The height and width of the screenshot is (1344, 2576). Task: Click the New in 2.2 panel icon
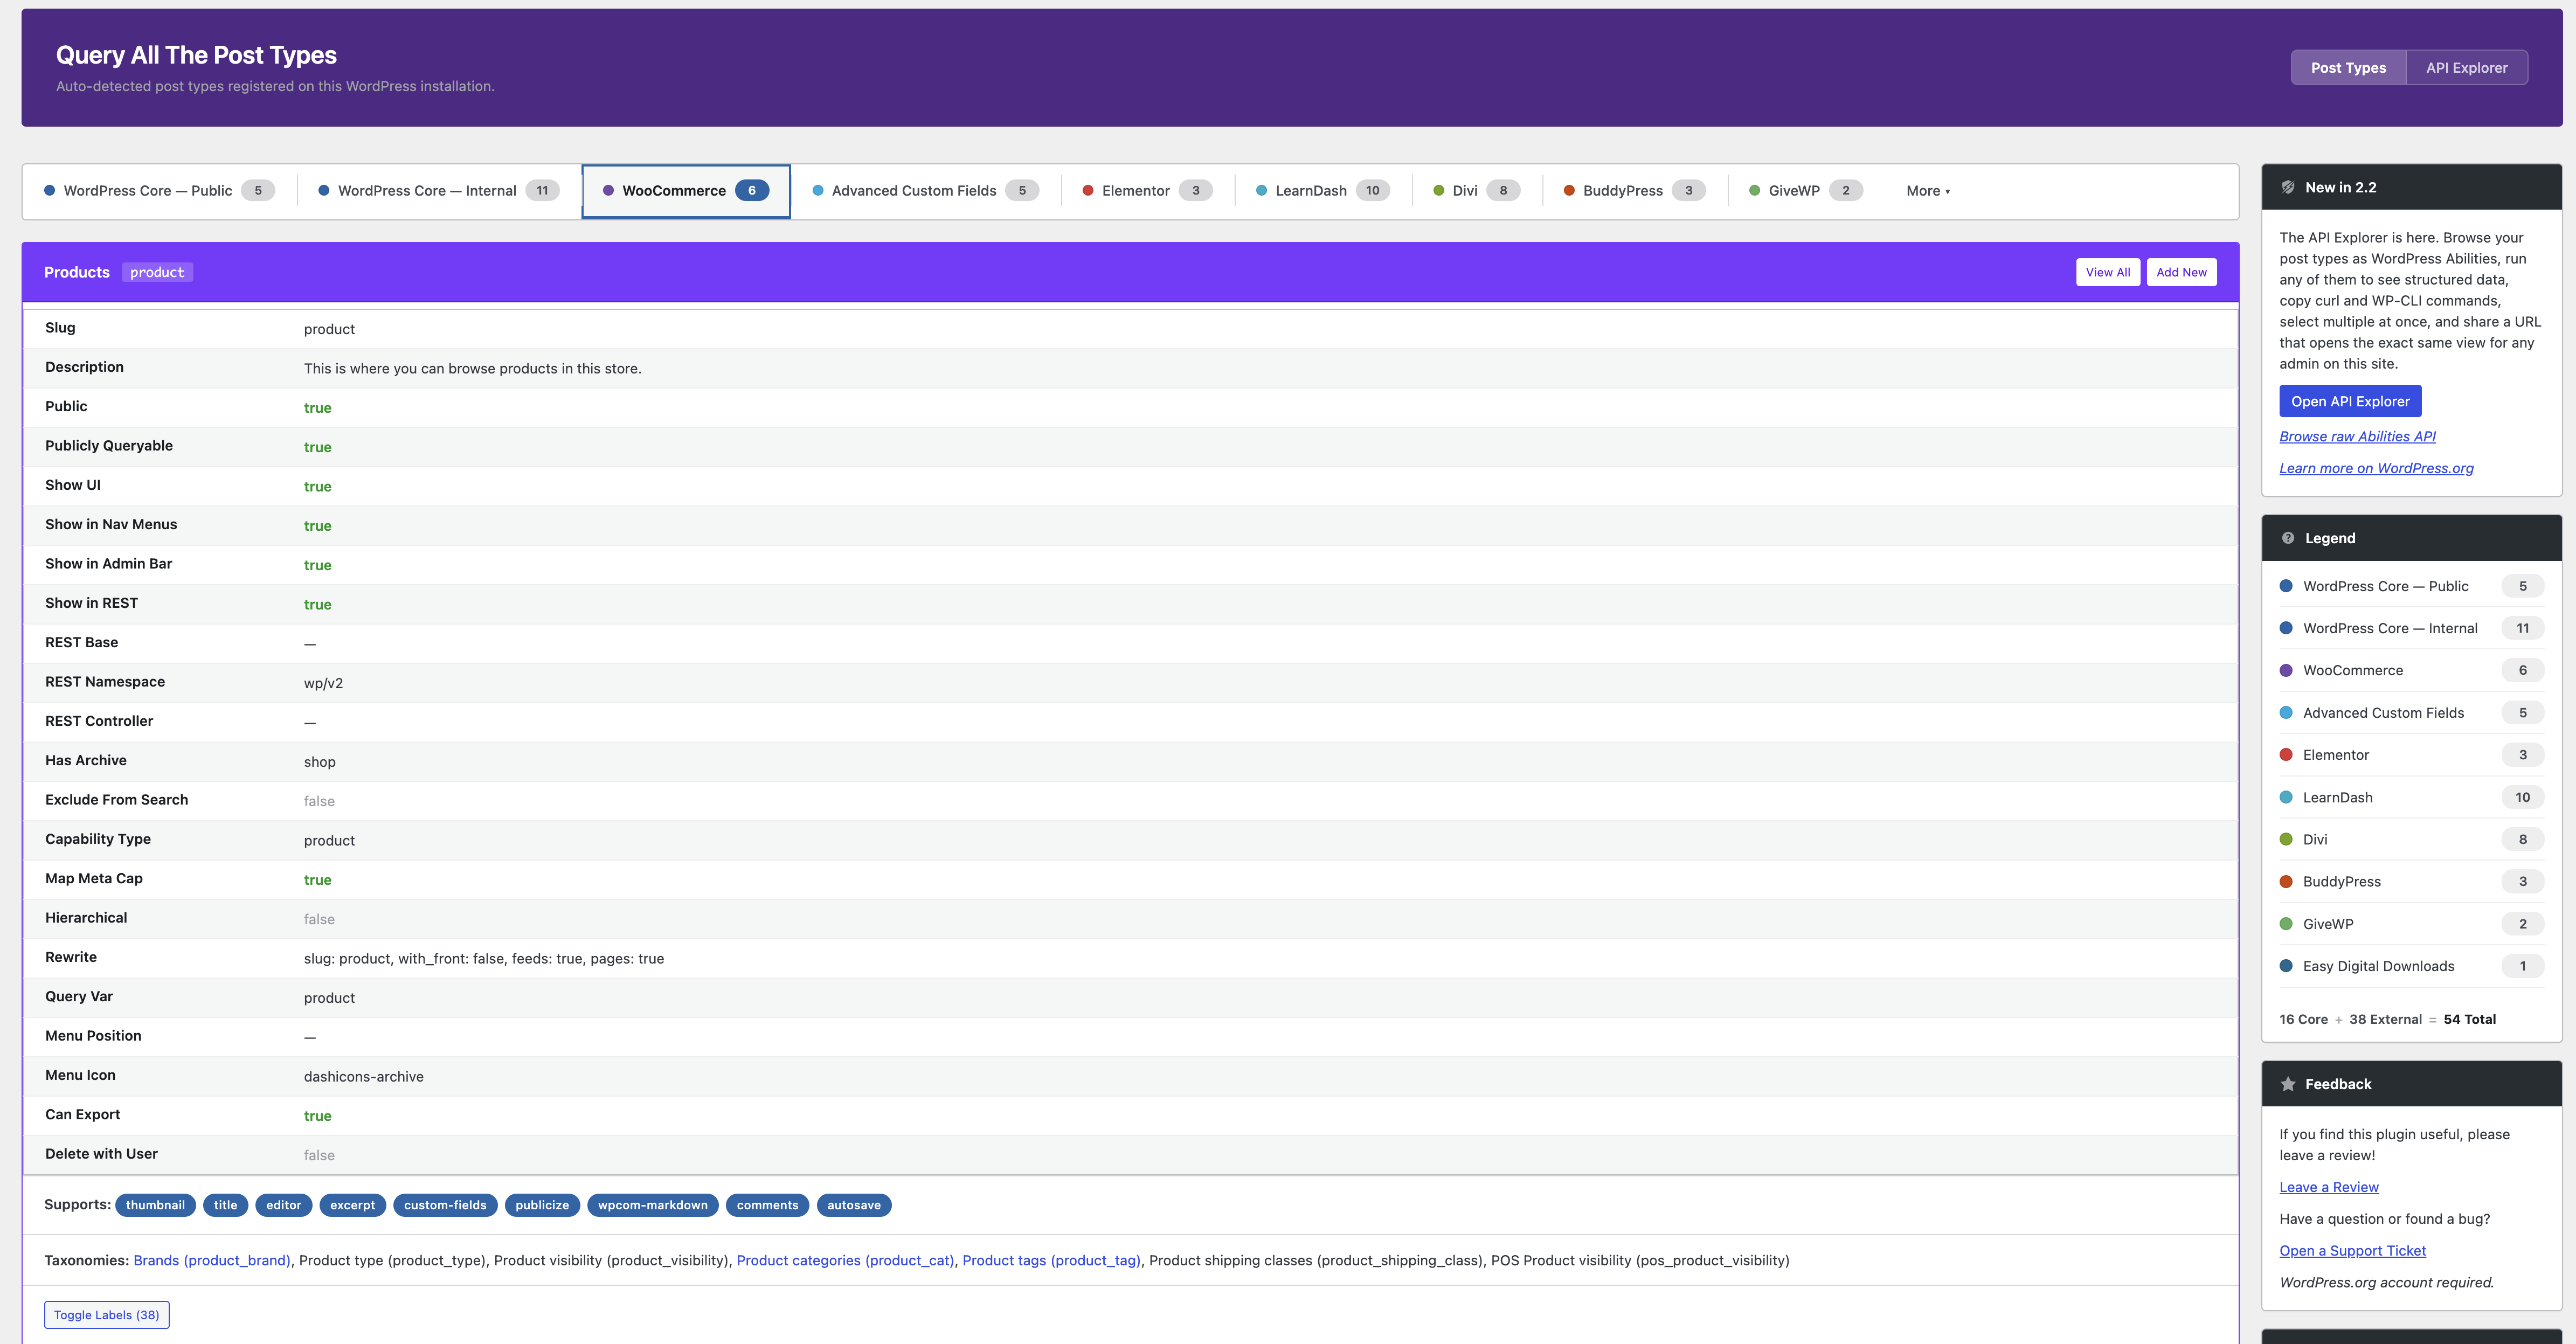pyautogui.click(x=2287, y=187)
